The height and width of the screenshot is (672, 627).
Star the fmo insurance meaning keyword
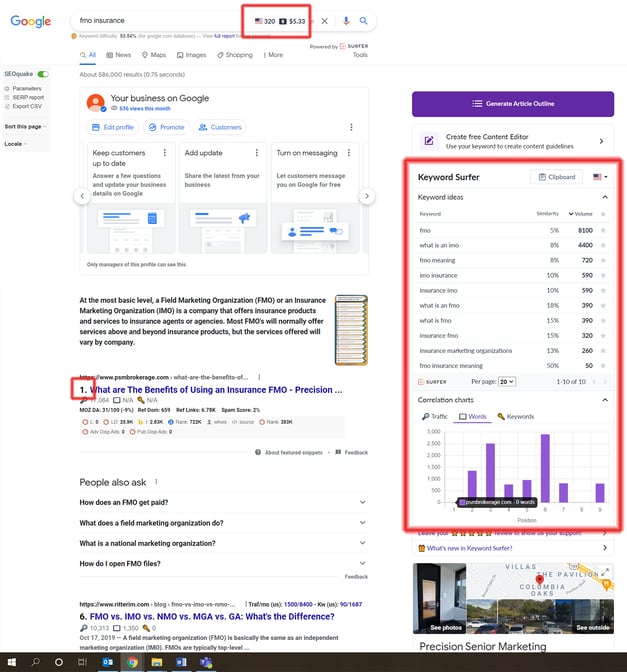point(603,366)
